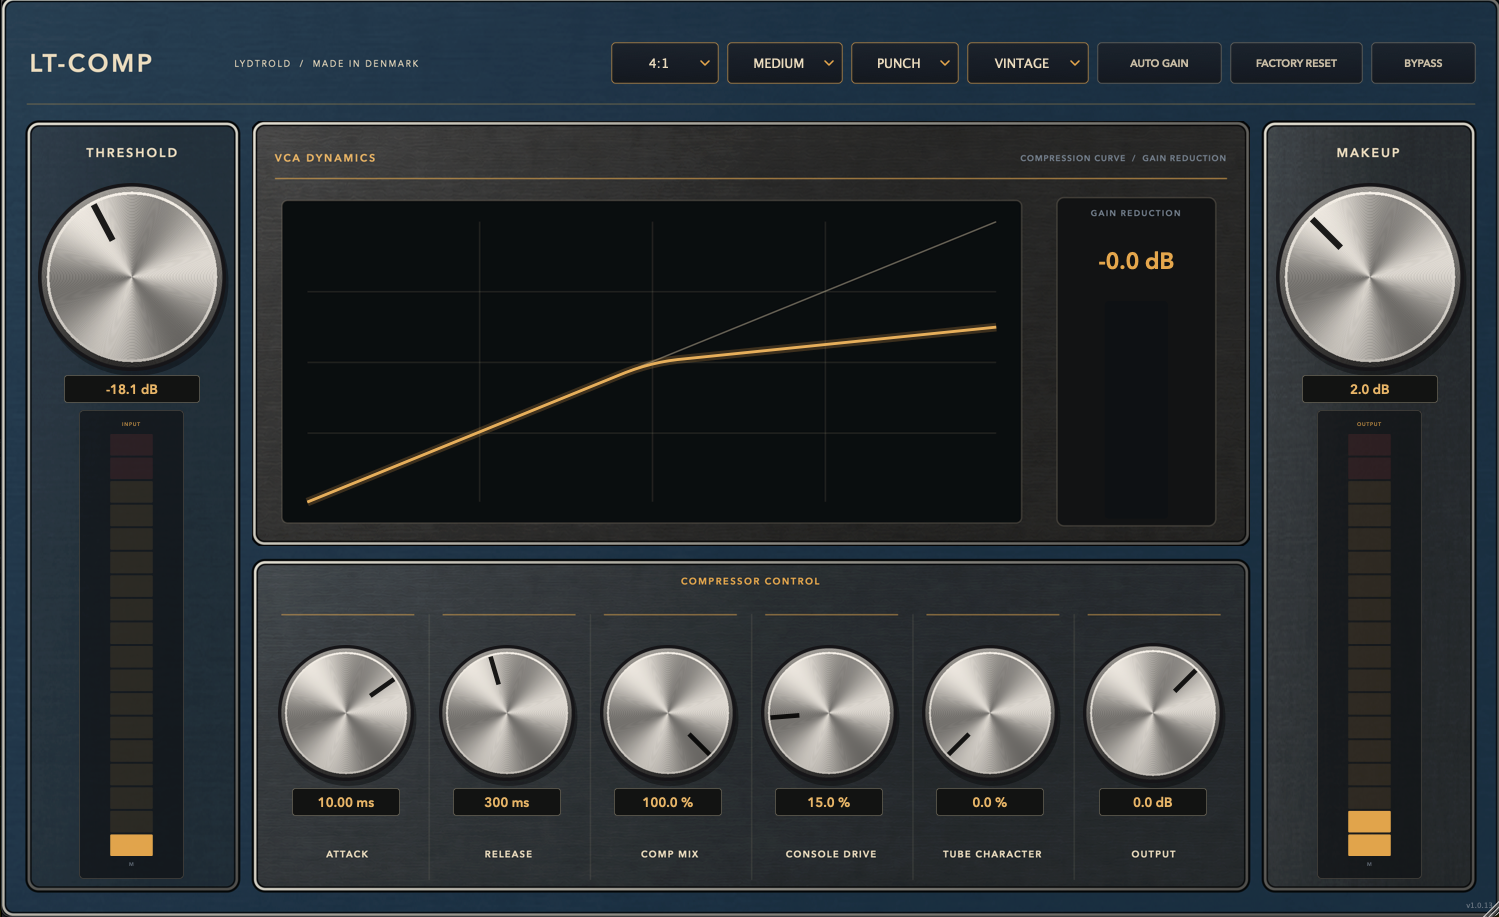
Task: Click the COMPRESSION CURVE / GAIN REDUCTION label
Action: pyautogui.click(x=1123, y=158)
